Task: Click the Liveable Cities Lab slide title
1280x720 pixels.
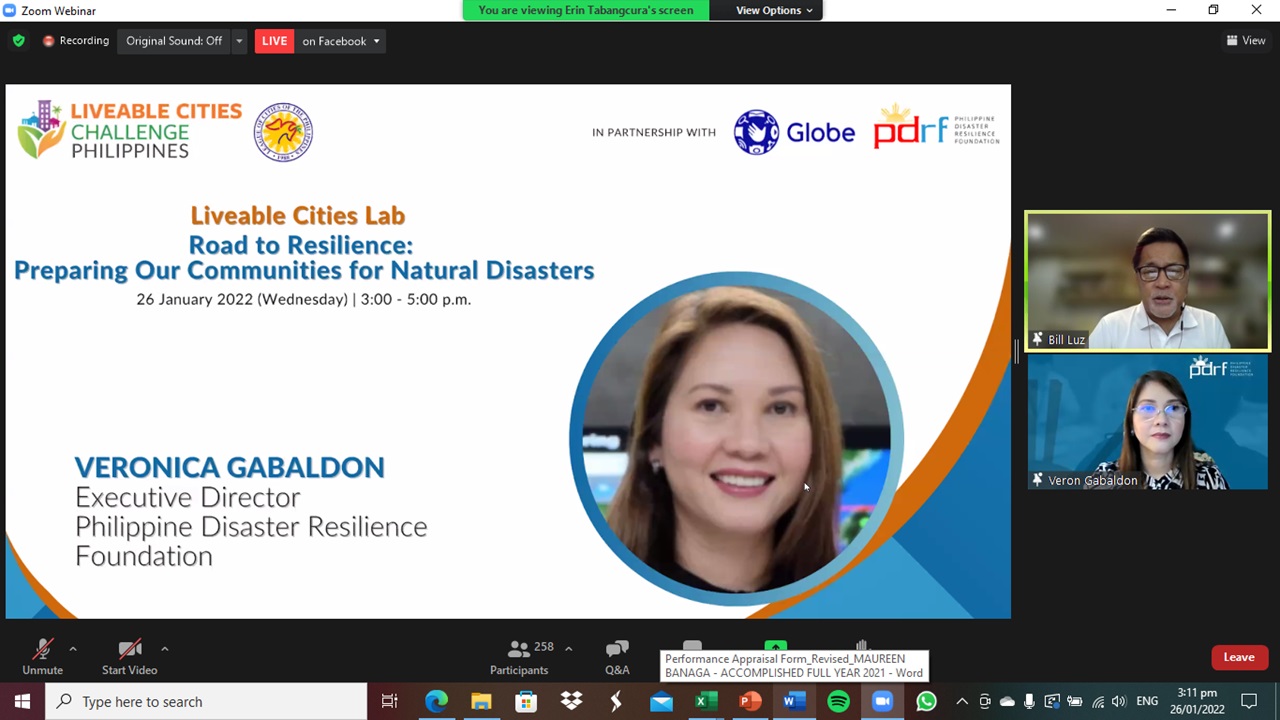Action: pos(297,215)
